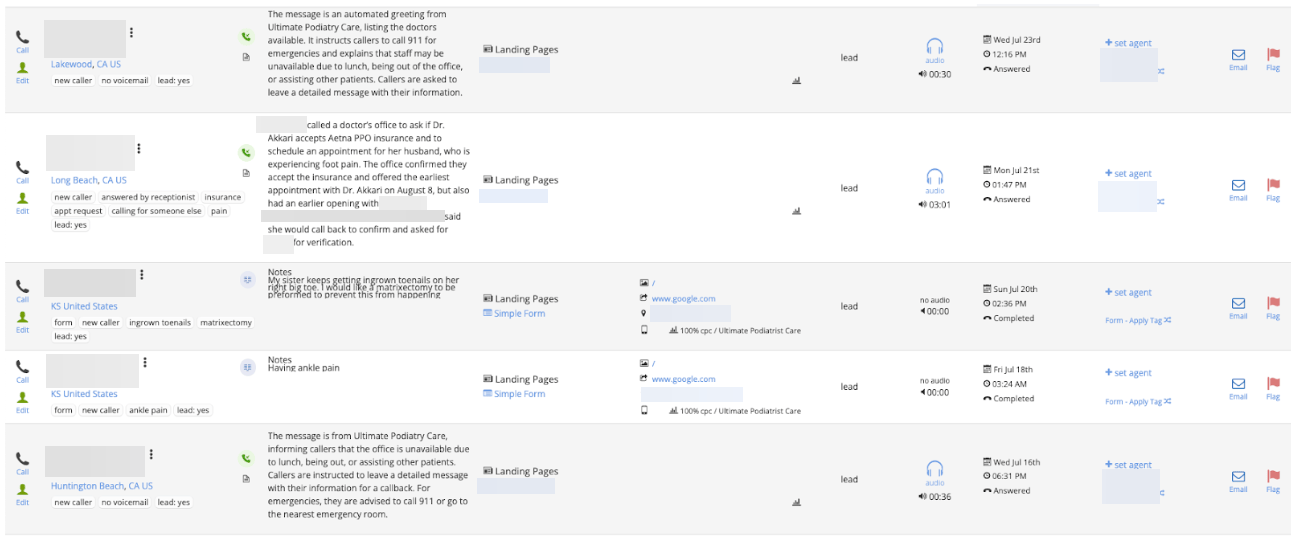Click Simple Form link for ankle pain lead
Viewport: 1294px width, 536px height.
point(519,394)
